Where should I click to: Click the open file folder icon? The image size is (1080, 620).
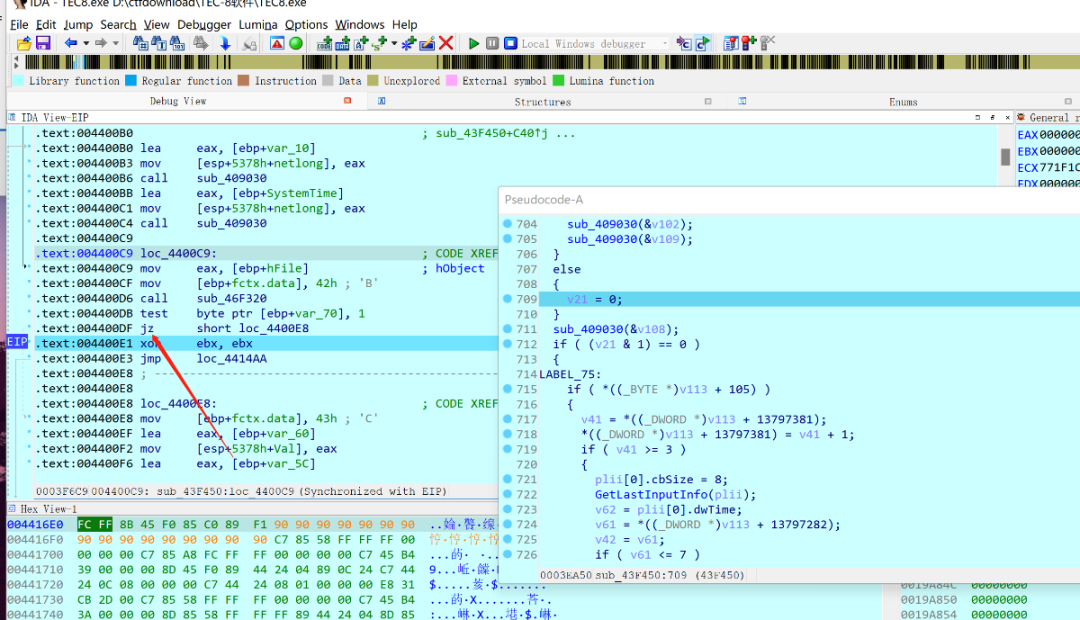click(24, 43)
